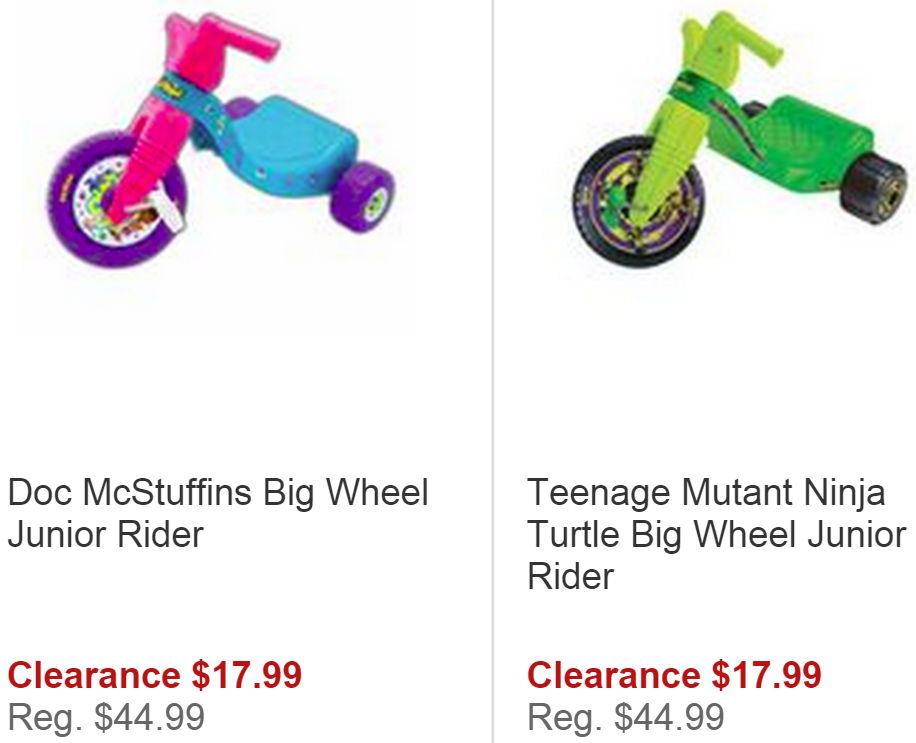Click the Teenage Mutant Ninja Turtle Big Wheel title
Image resolution: width=916 pixels, height=743 pixels.
[x=717, y=534]
